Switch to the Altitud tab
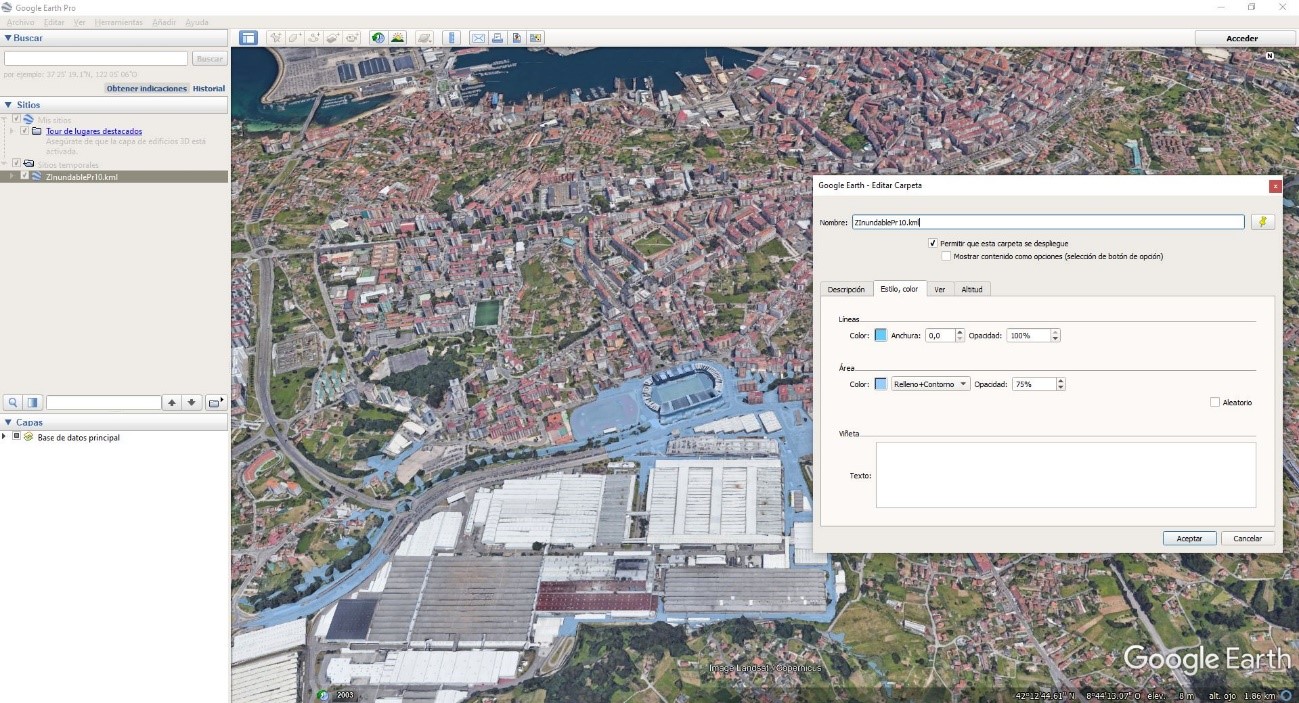1299x703 pixels. (x=972, y=289)
